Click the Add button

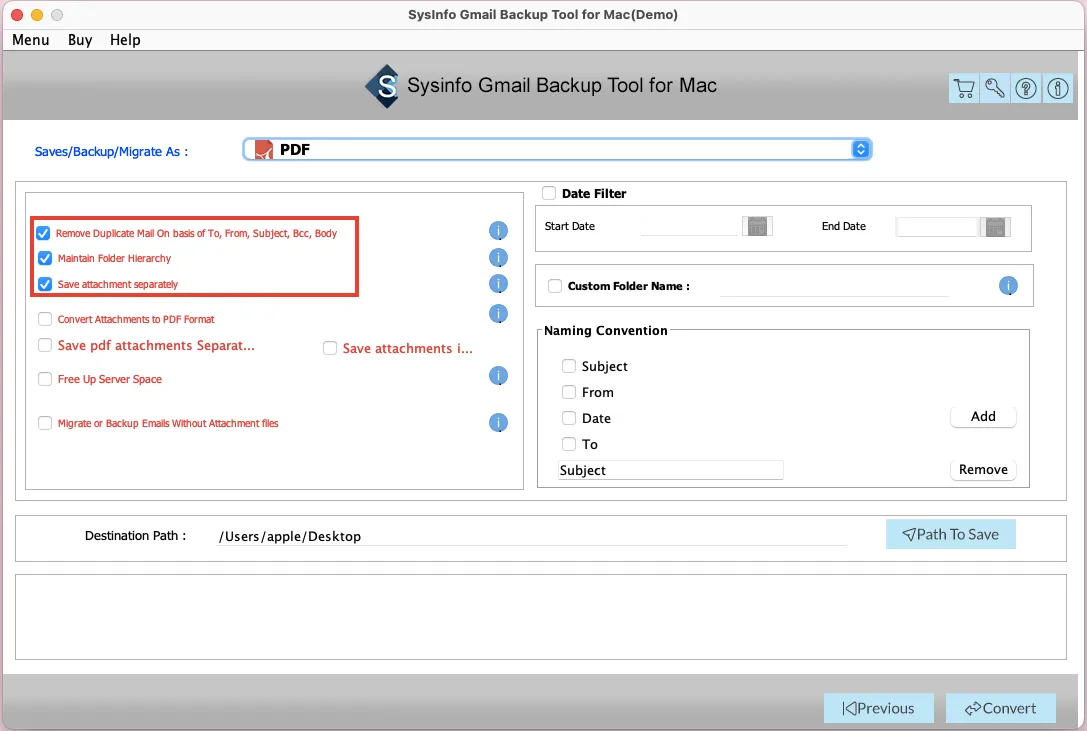coord(983,416)
